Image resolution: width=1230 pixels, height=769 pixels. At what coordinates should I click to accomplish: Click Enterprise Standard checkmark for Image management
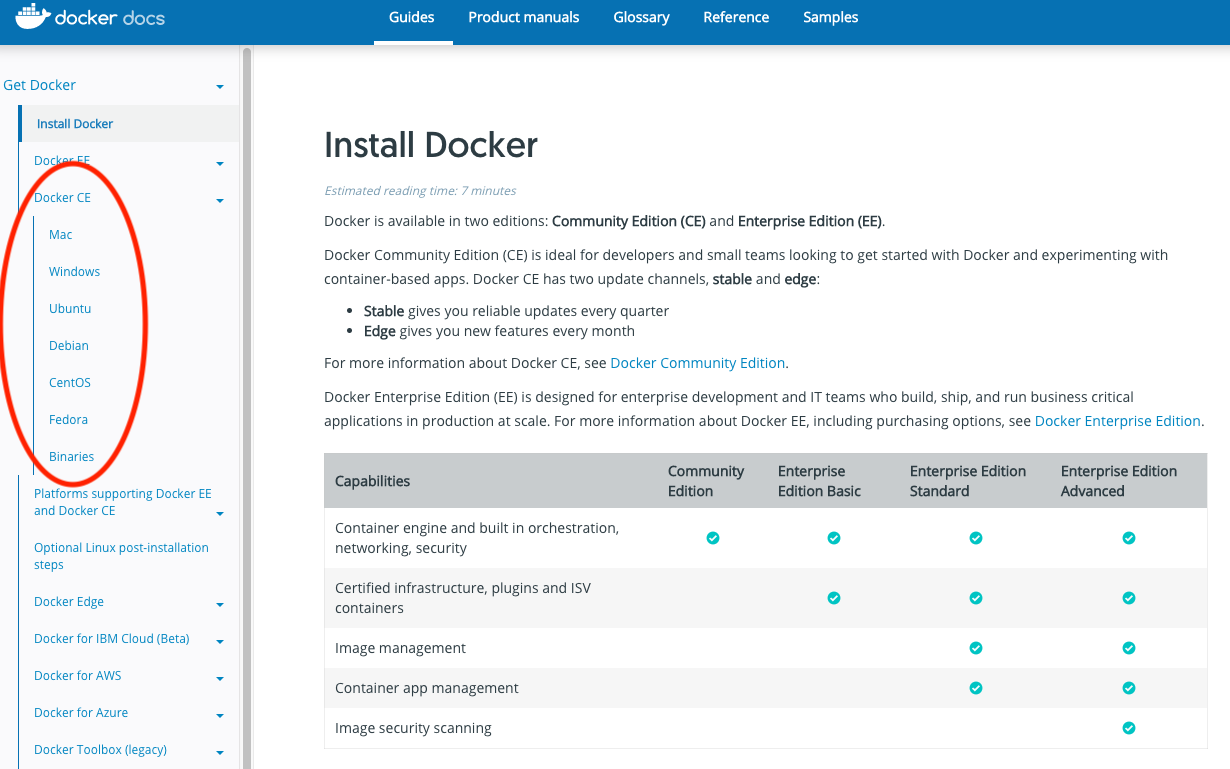pos(976,648)
